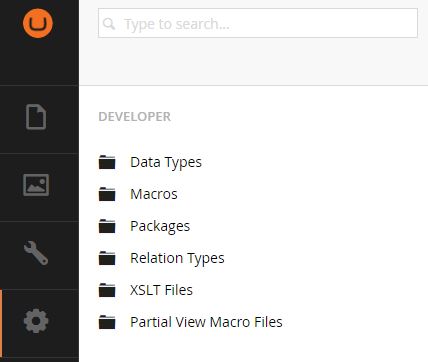Click the Macros folder icon
The width and height of the screenshot is (428, 362).
107,194
